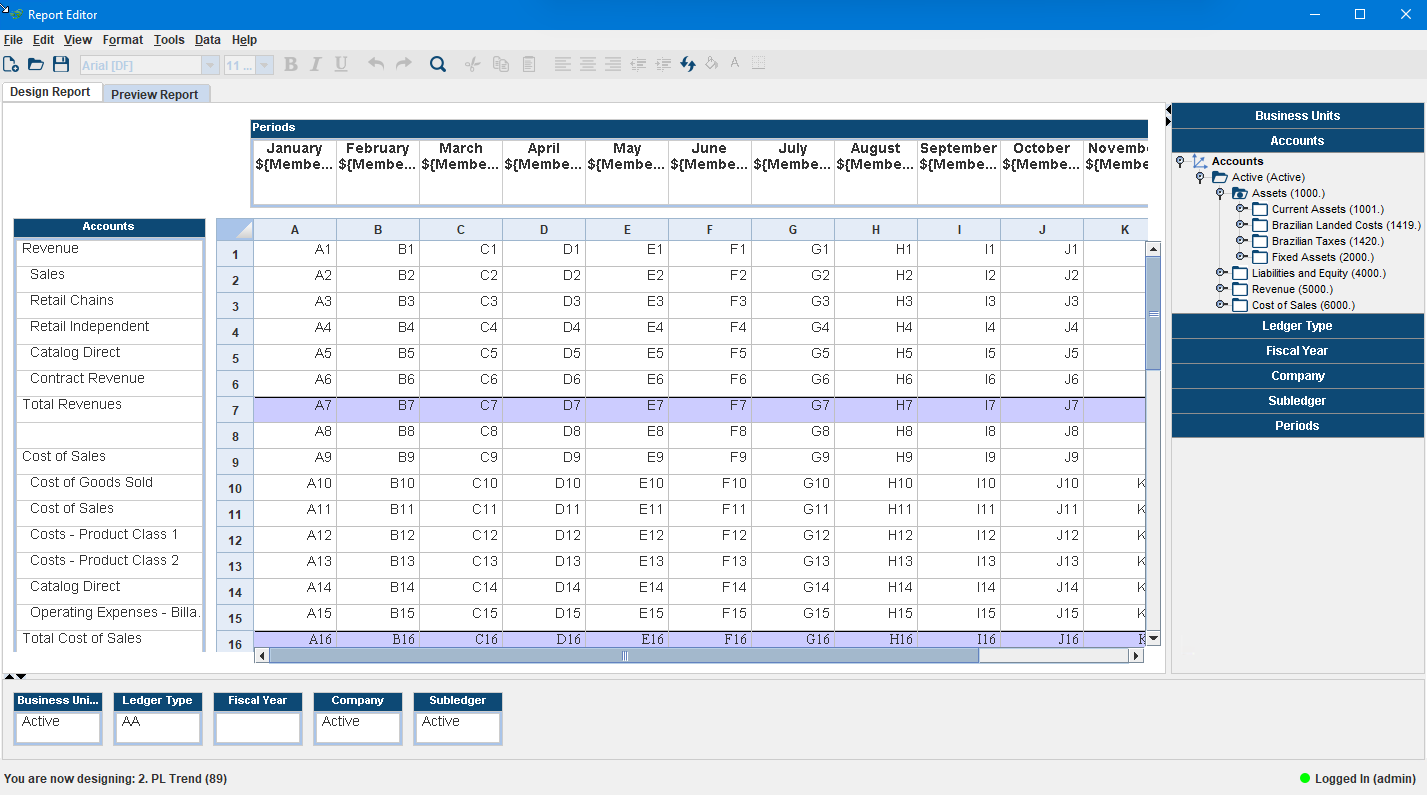Click the horizontal scrollbar right arrow
Viewport: 1427px width, 795px height.
point(1136,656)
